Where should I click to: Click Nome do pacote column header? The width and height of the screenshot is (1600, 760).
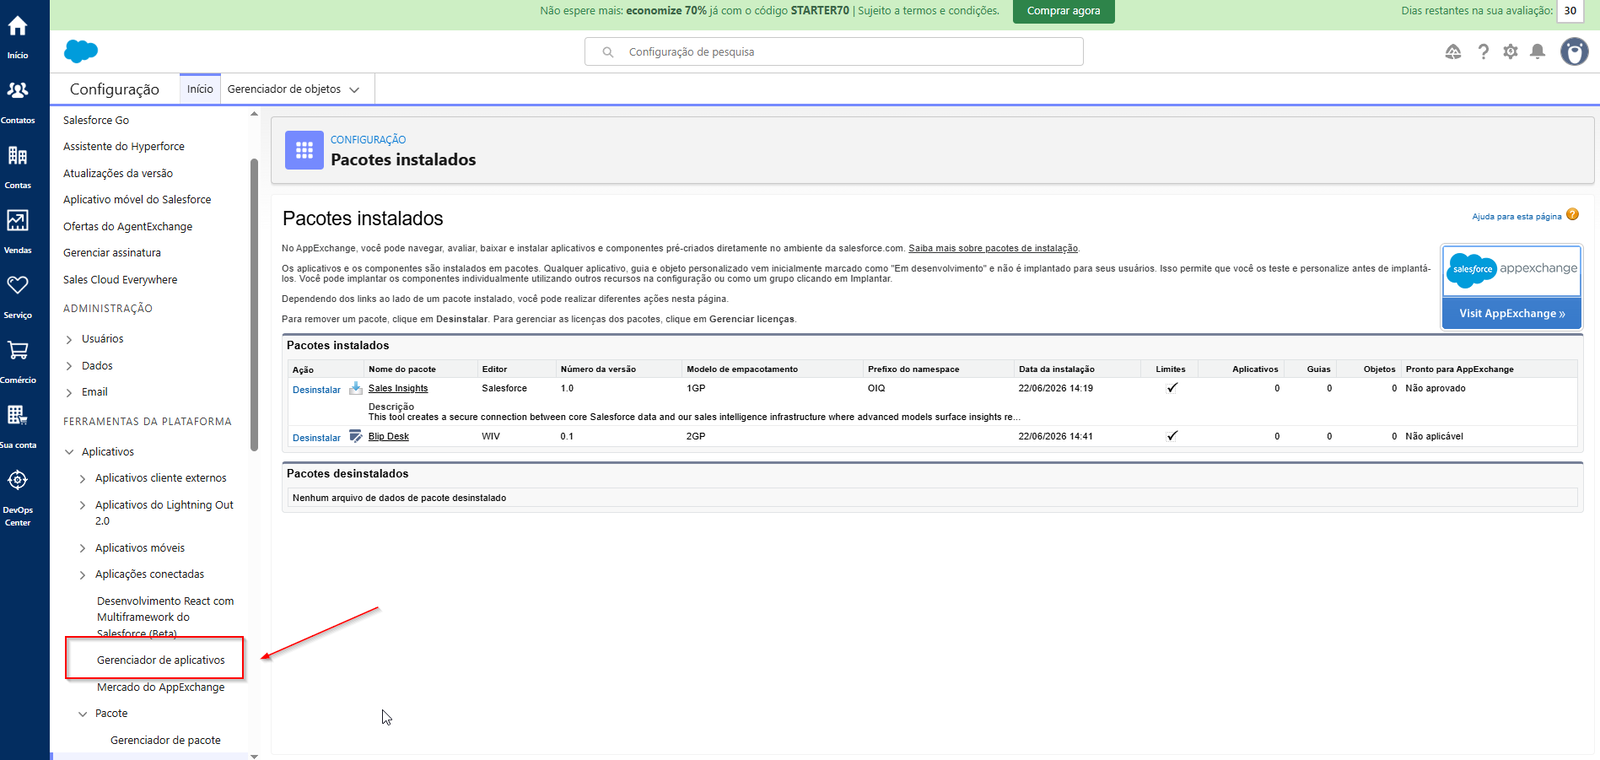coord(402,369)
